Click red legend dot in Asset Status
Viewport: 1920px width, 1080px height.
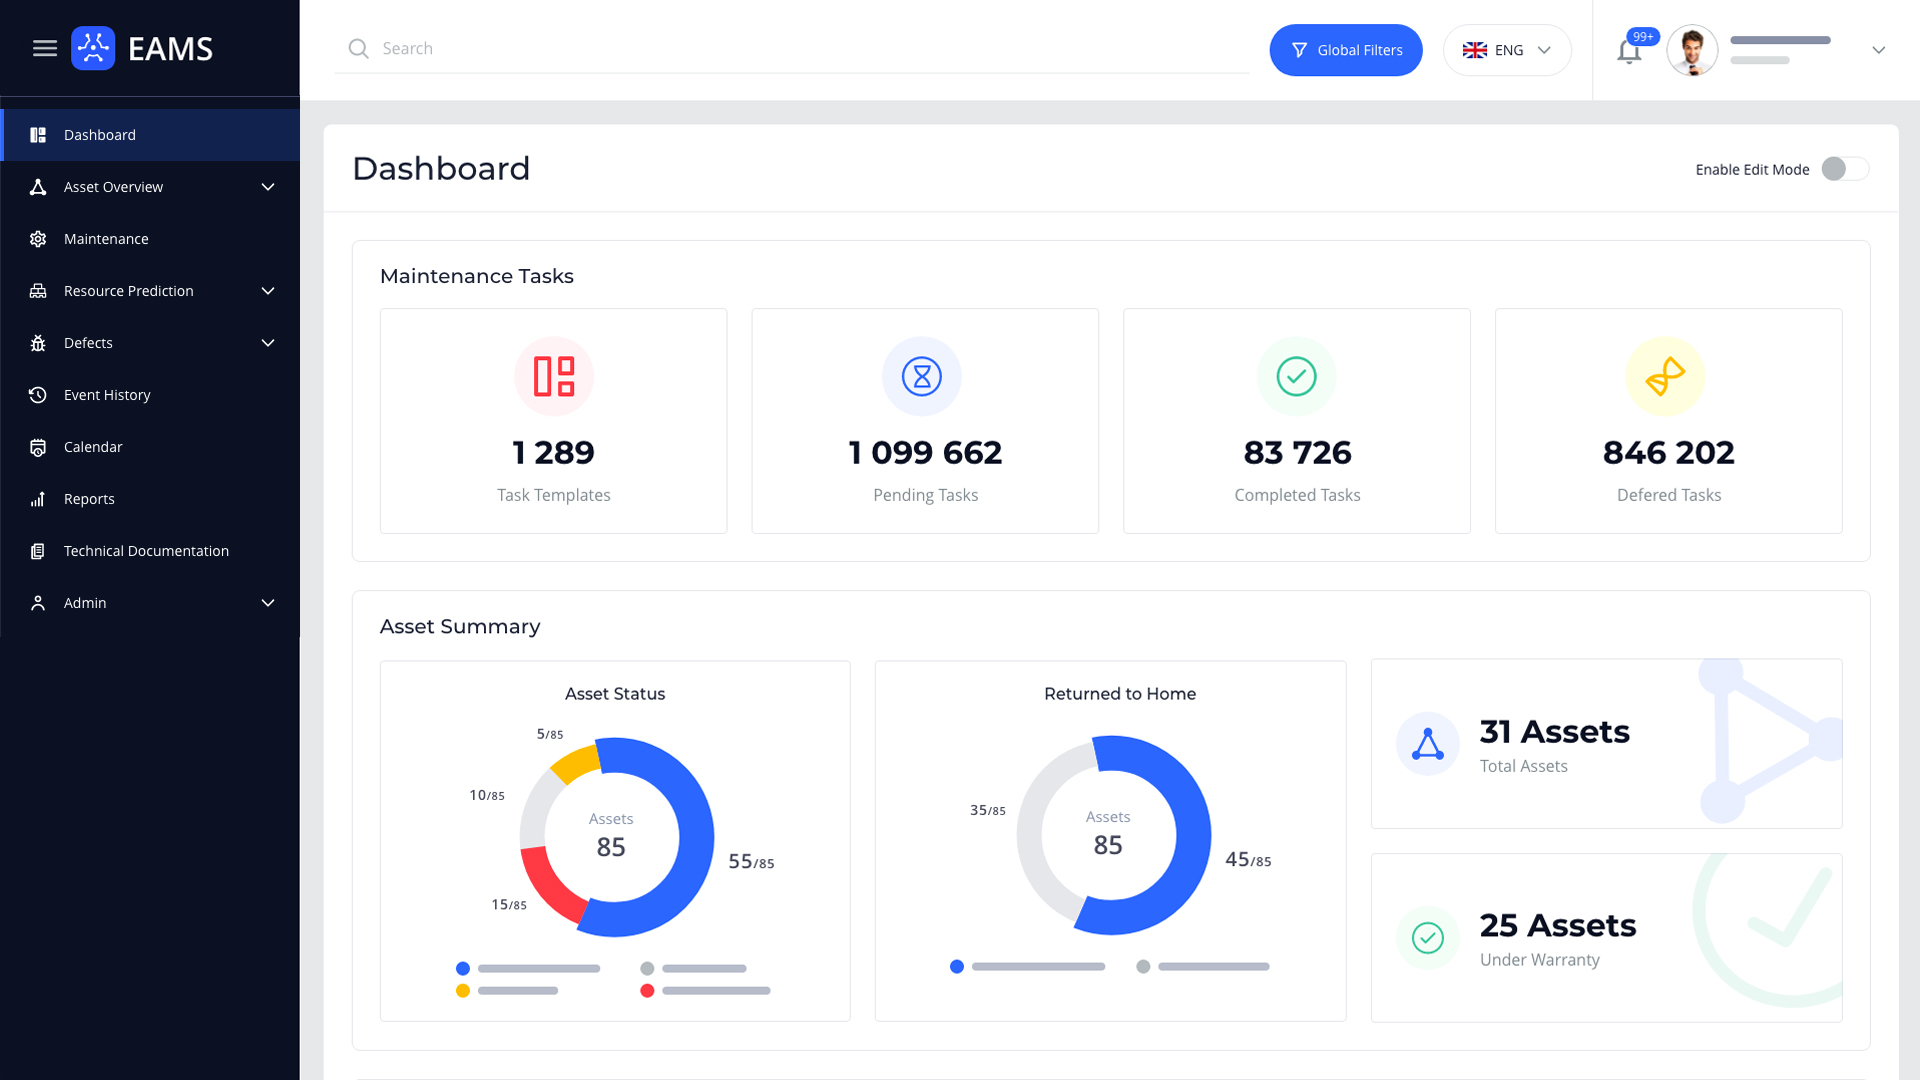click(647, 991)
